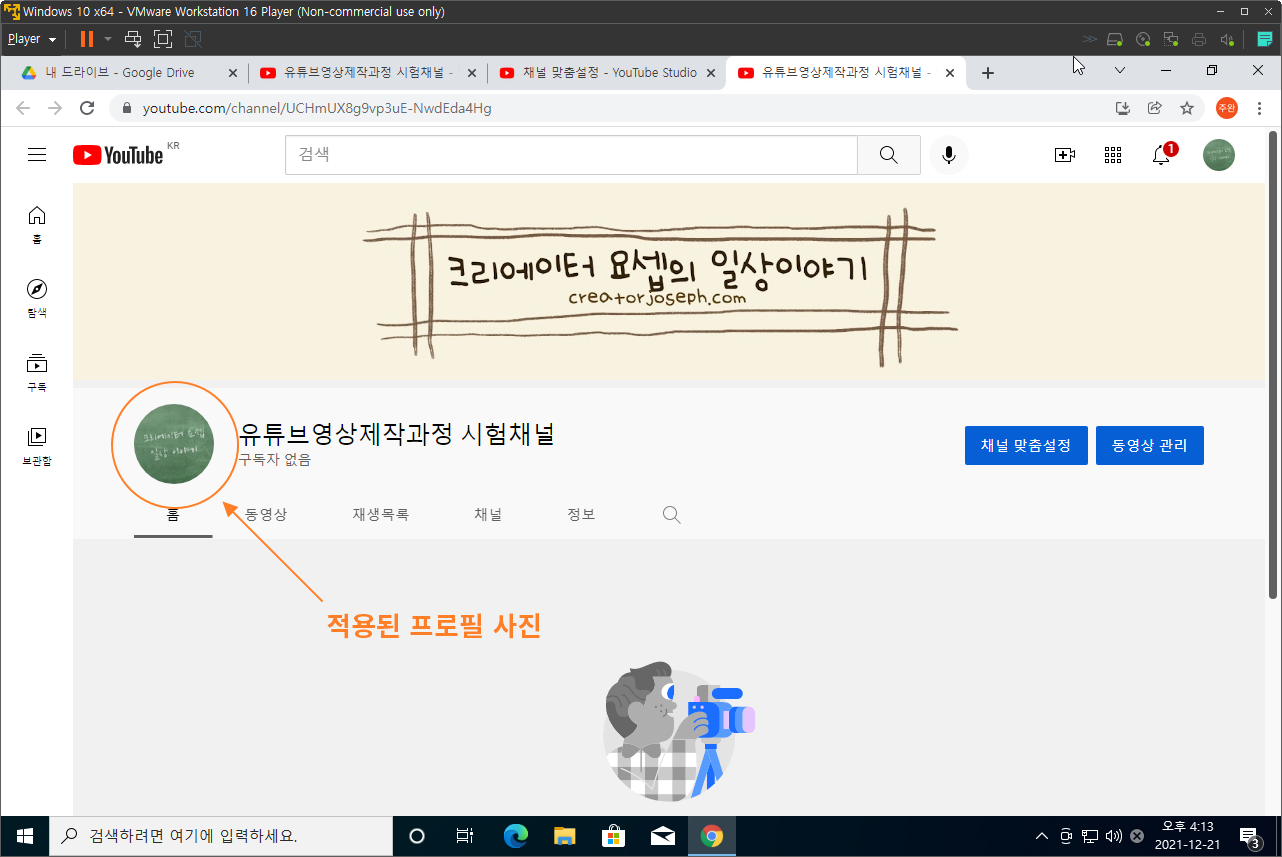This screenshot has width=1282, height=857.
Task: Open Chrome tab search chevron
Action: click(x=1120, y=71)
